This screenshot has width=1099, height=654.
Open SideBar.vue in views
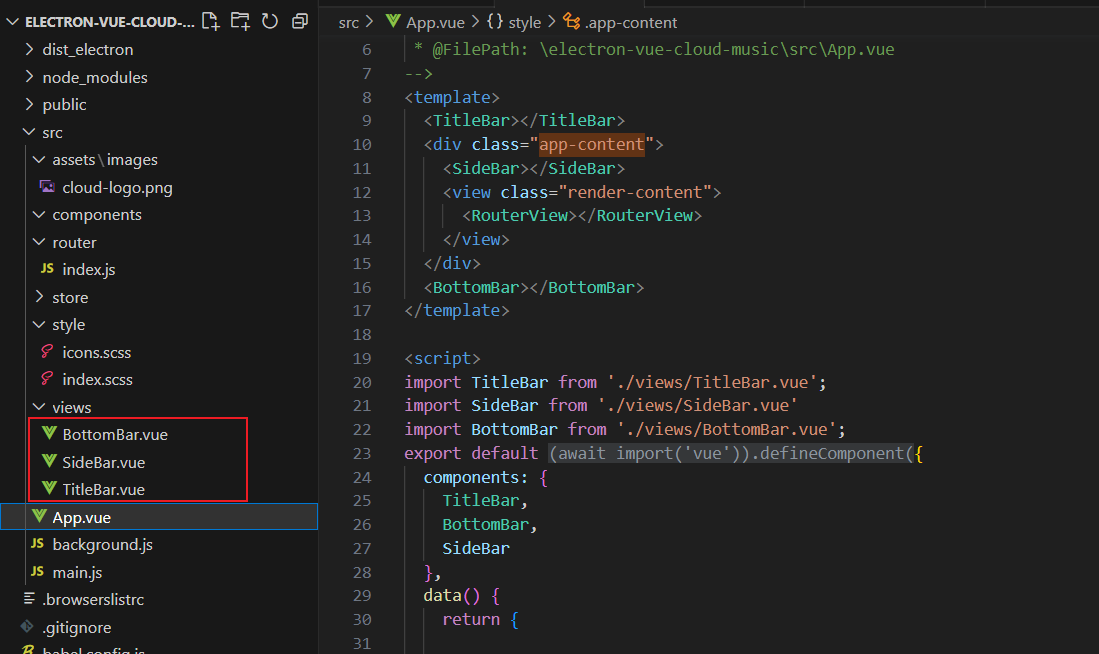coord(104,462)
